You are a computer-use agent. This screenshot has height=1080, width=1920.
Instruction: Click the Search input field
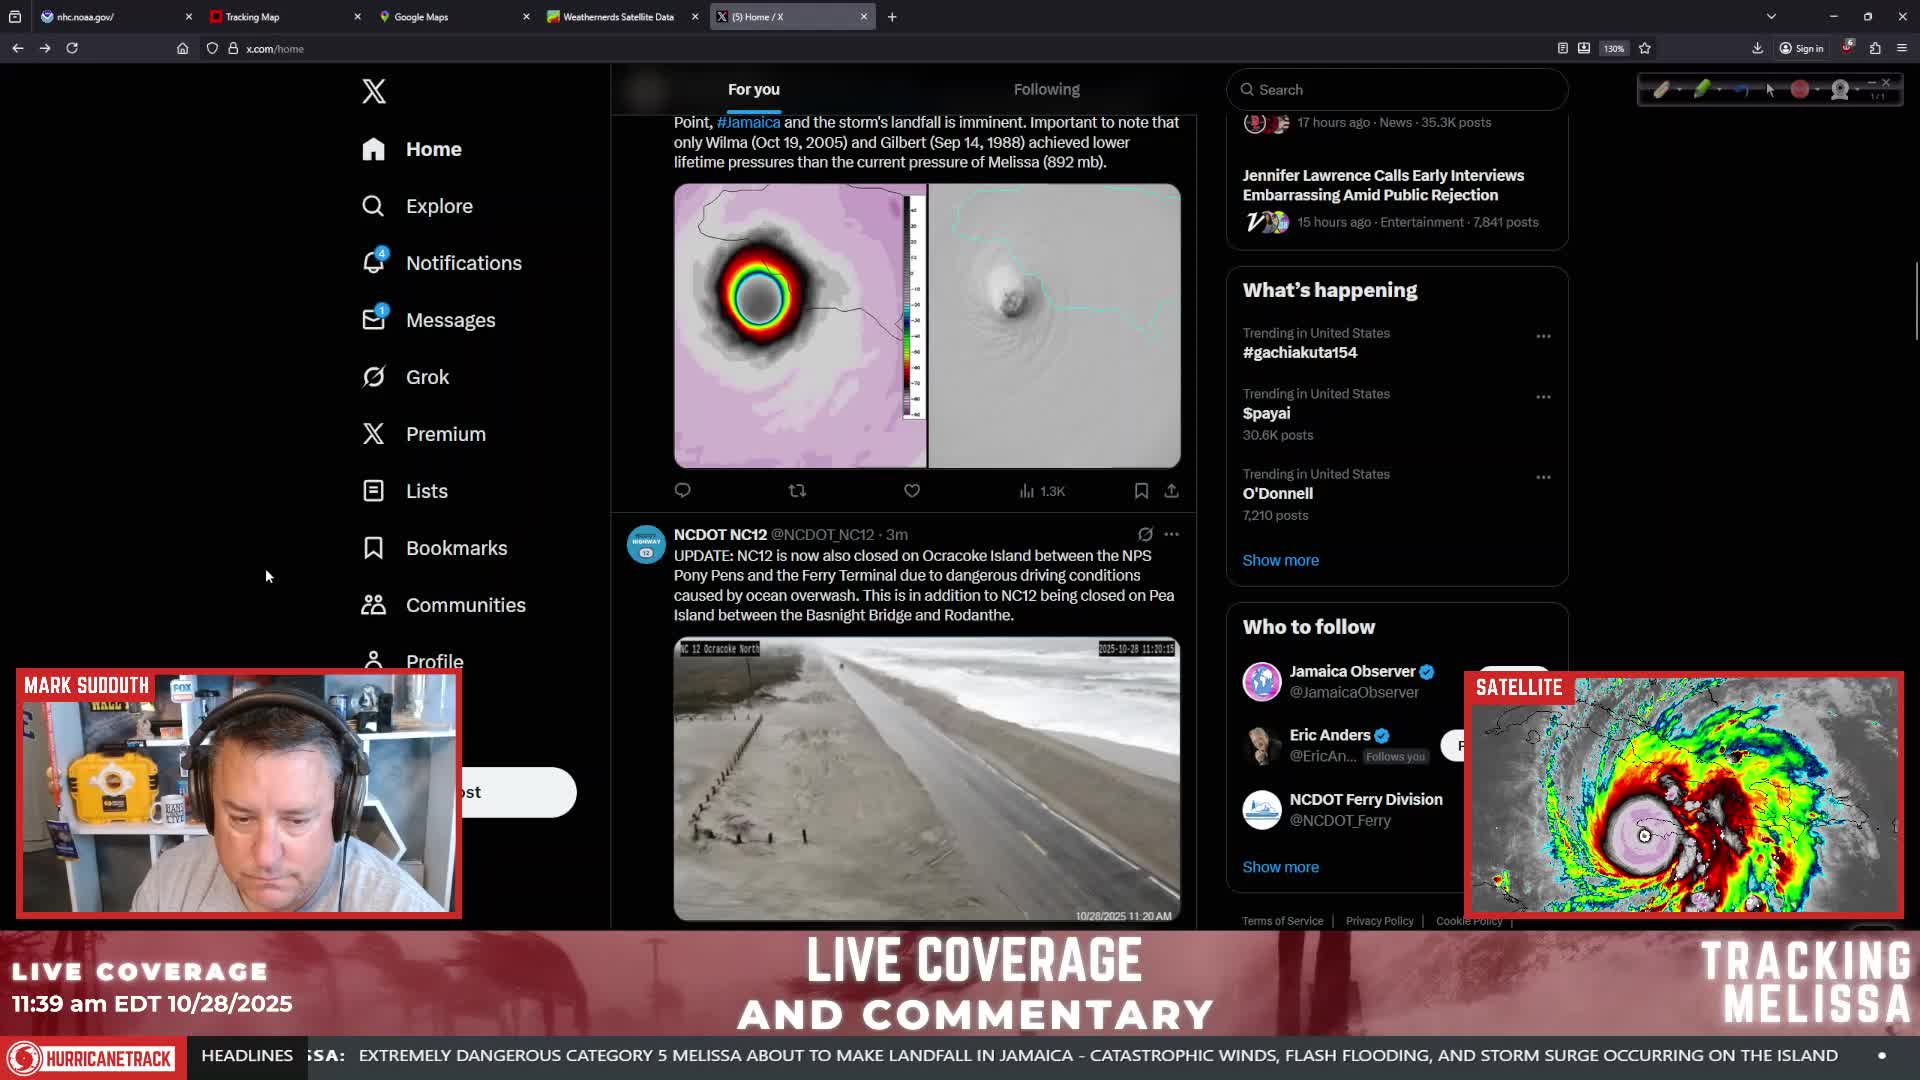[1397, 90]
